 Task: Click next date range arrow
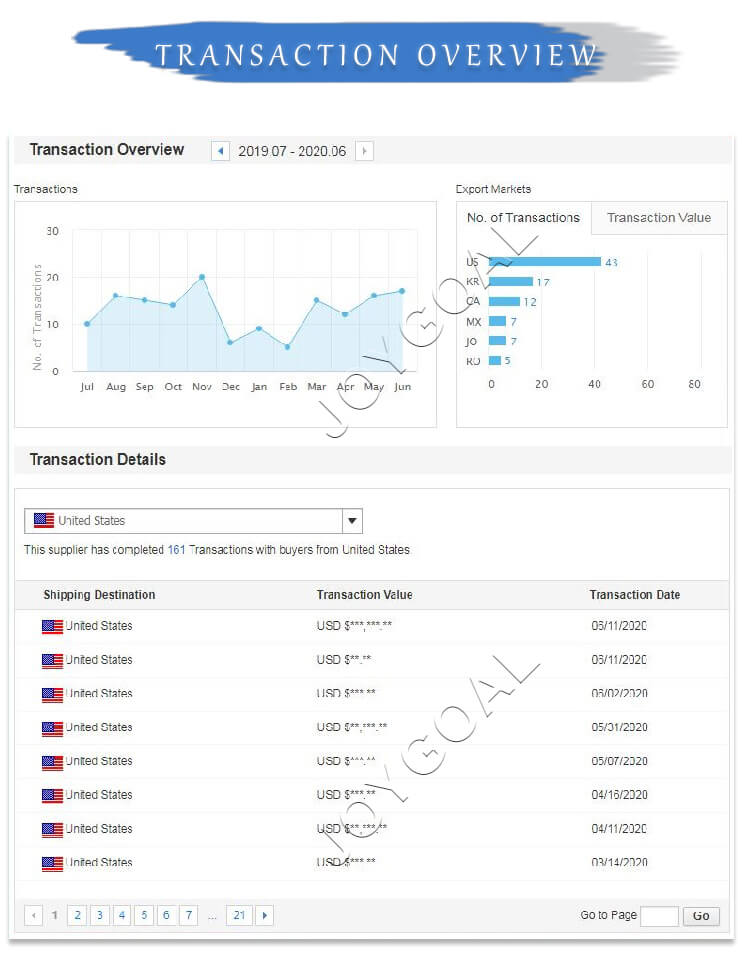[364, 151]
